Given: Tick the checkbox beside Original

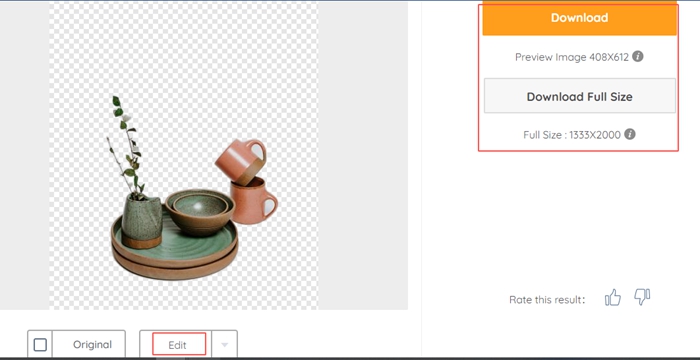Looking at the screenshot, I should coord(40,345).
